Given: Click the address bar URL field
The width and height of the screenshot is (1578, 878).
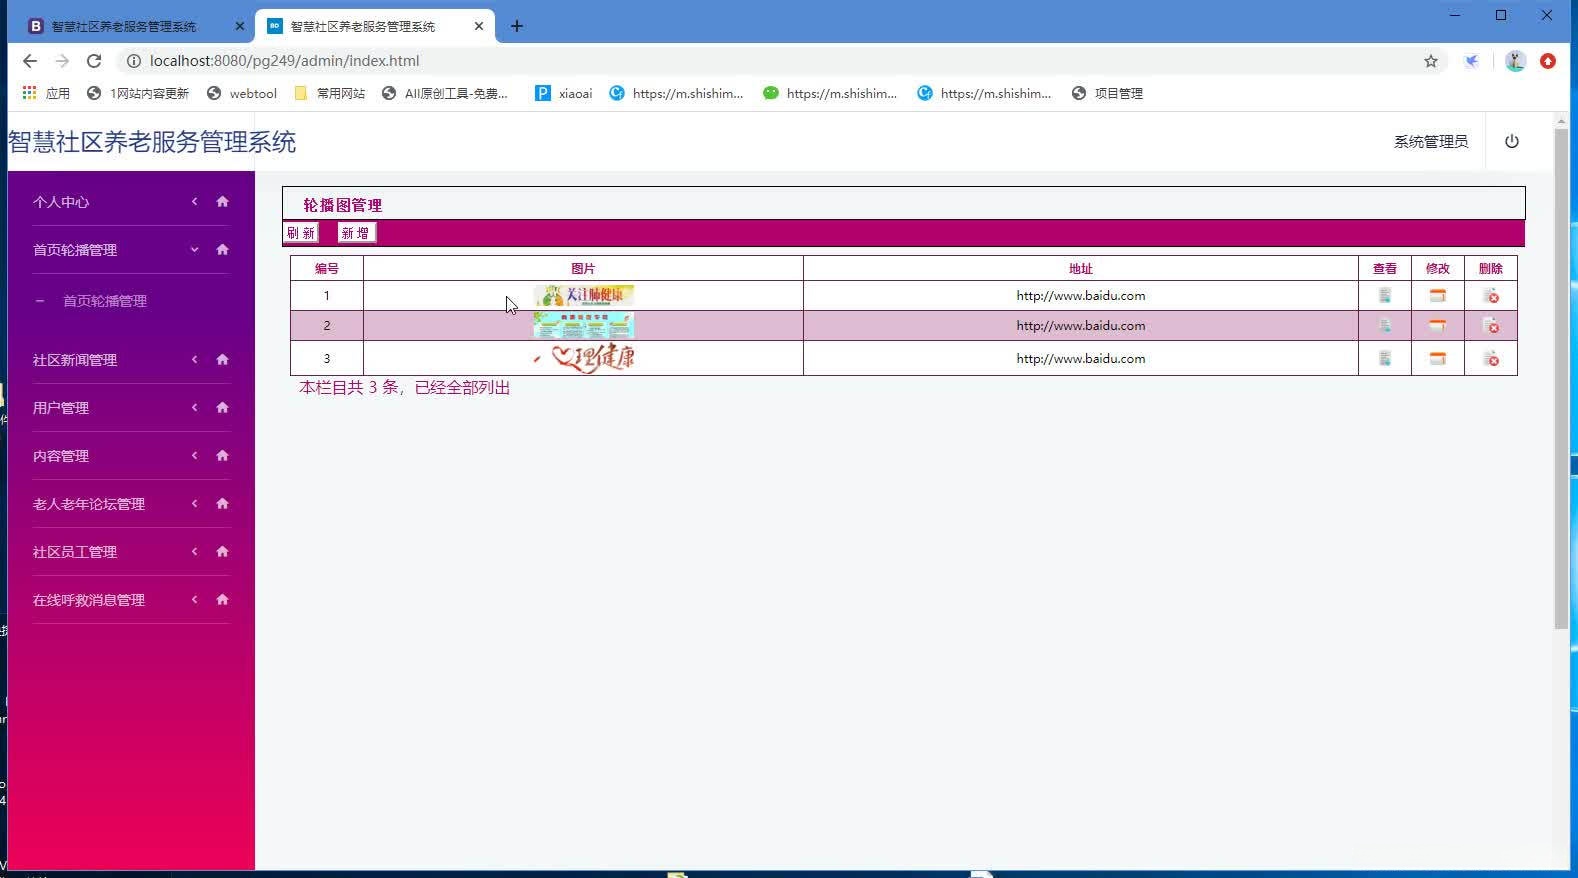Looking at the screenshot, I should click(x=780, y=61).
